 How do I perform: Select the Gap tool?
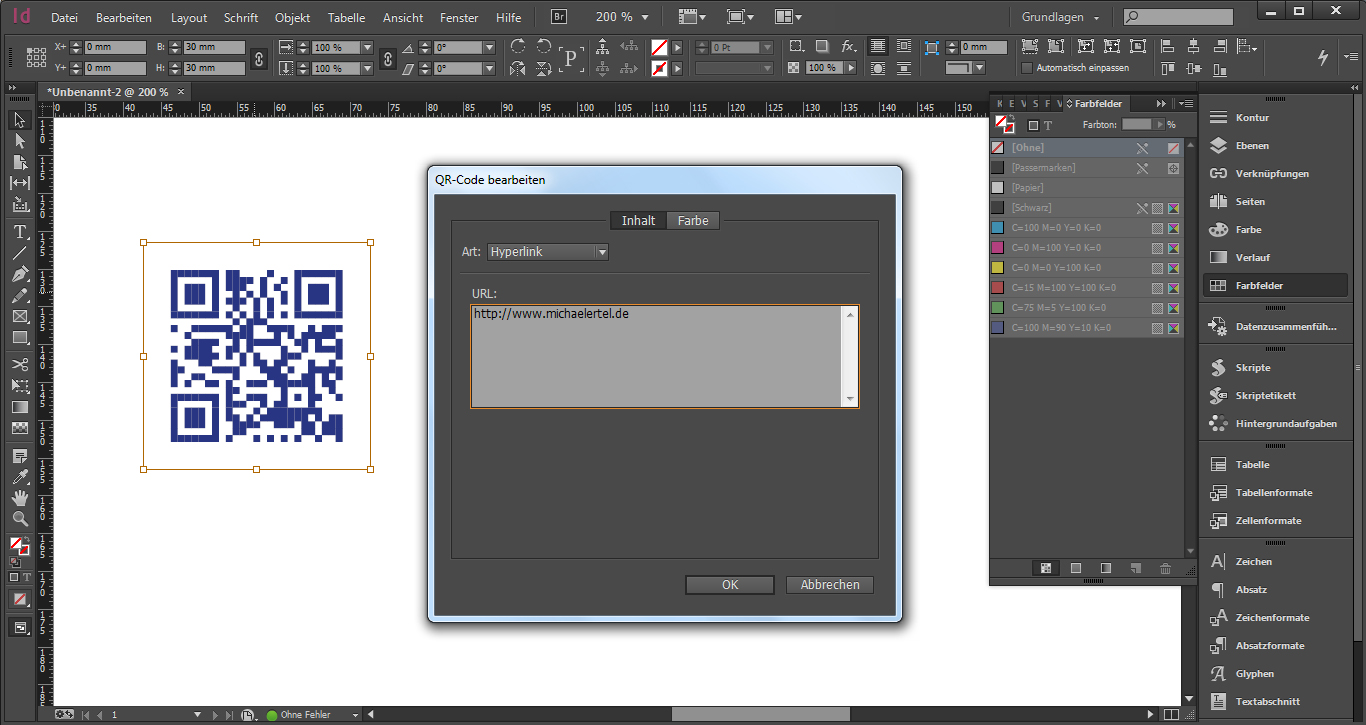(20, 183)
